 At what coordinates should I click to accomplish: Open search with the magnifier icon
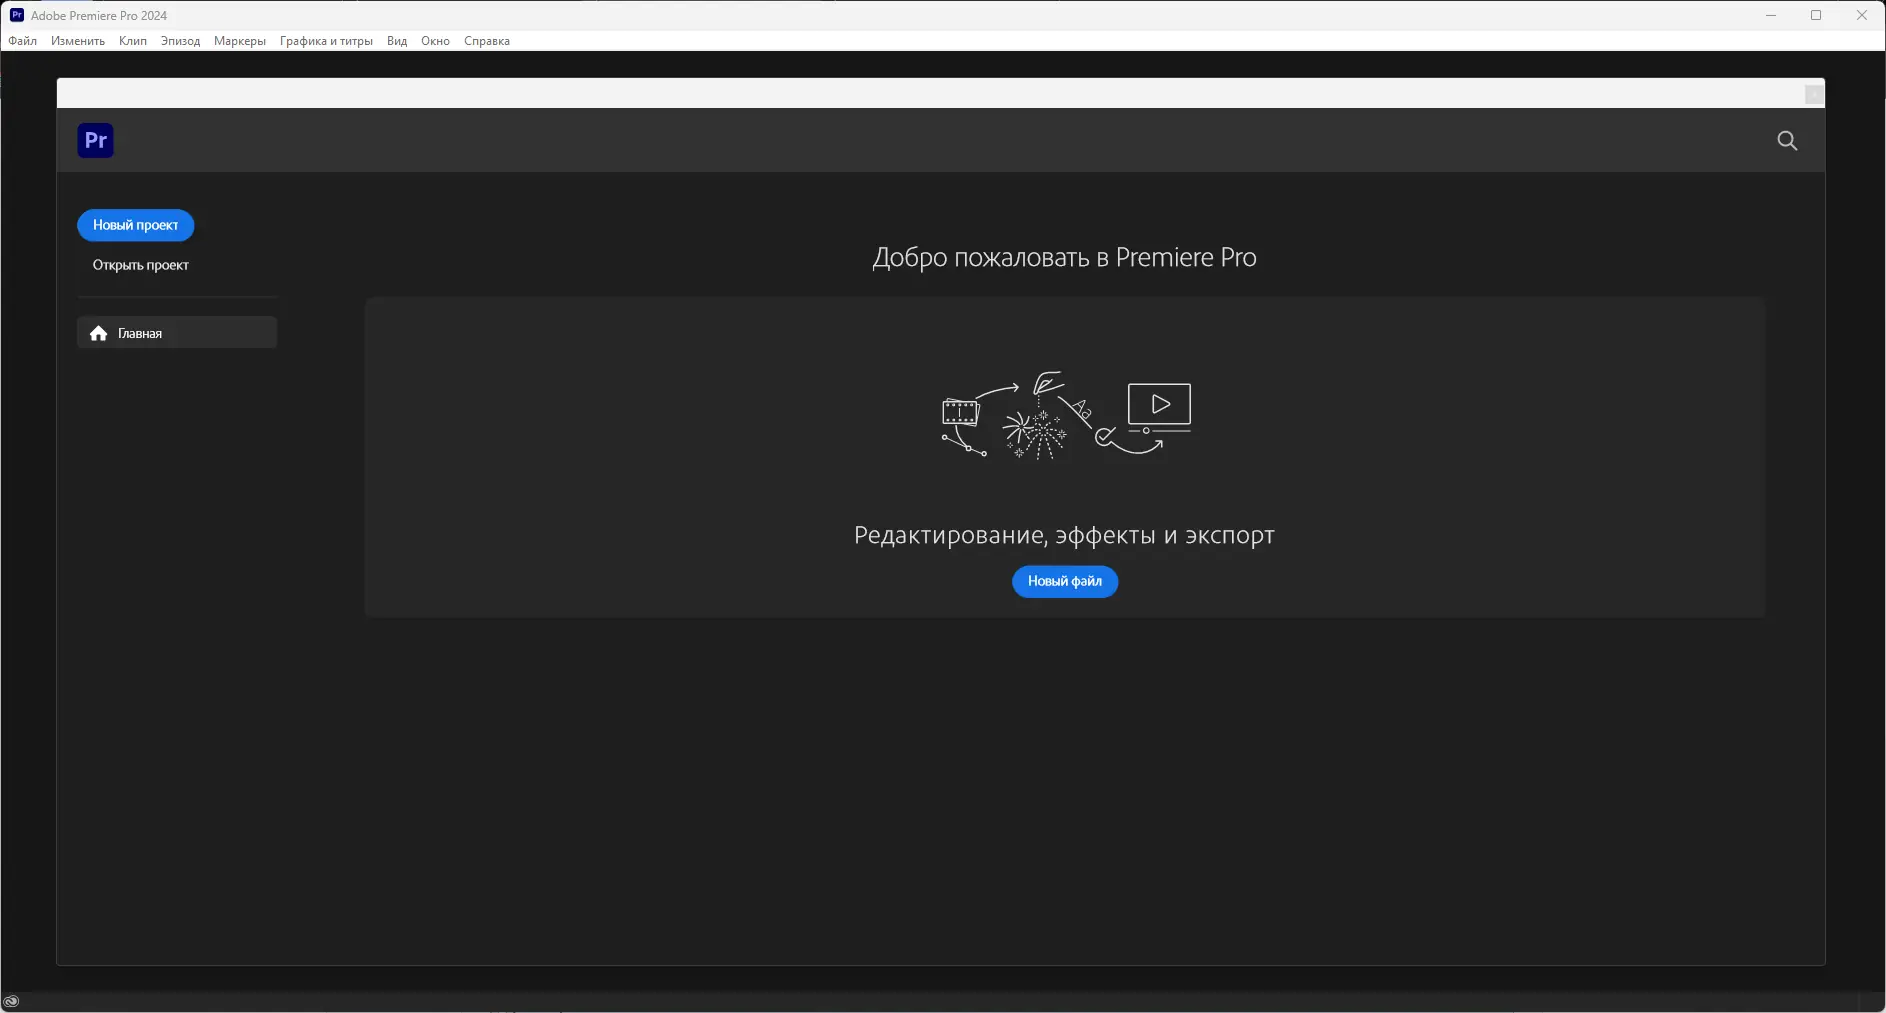click(1787, 141)
